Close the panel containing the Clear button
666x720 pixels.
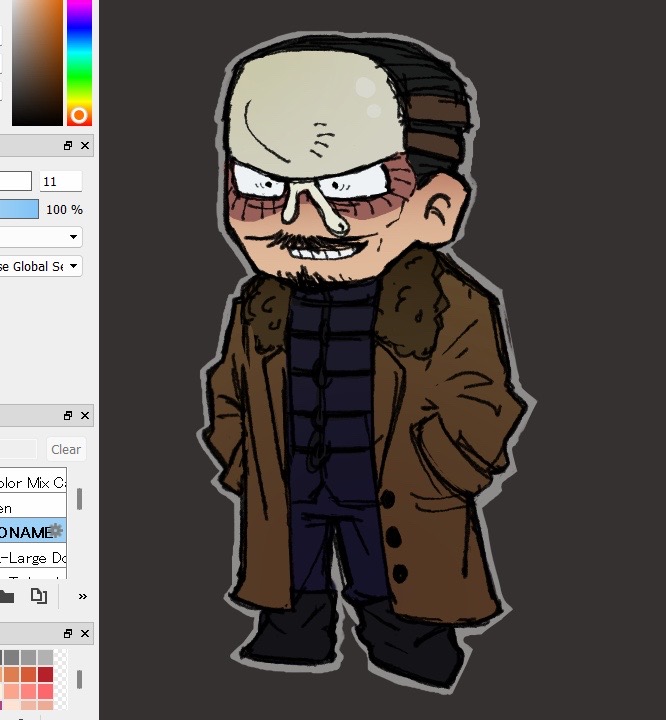tap(85, 416)
